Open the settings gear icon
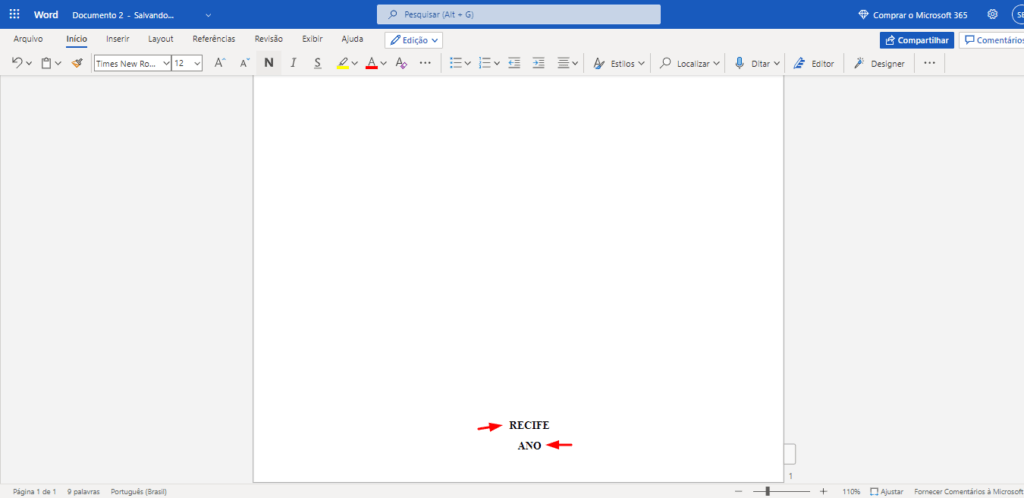 (992, 15)
